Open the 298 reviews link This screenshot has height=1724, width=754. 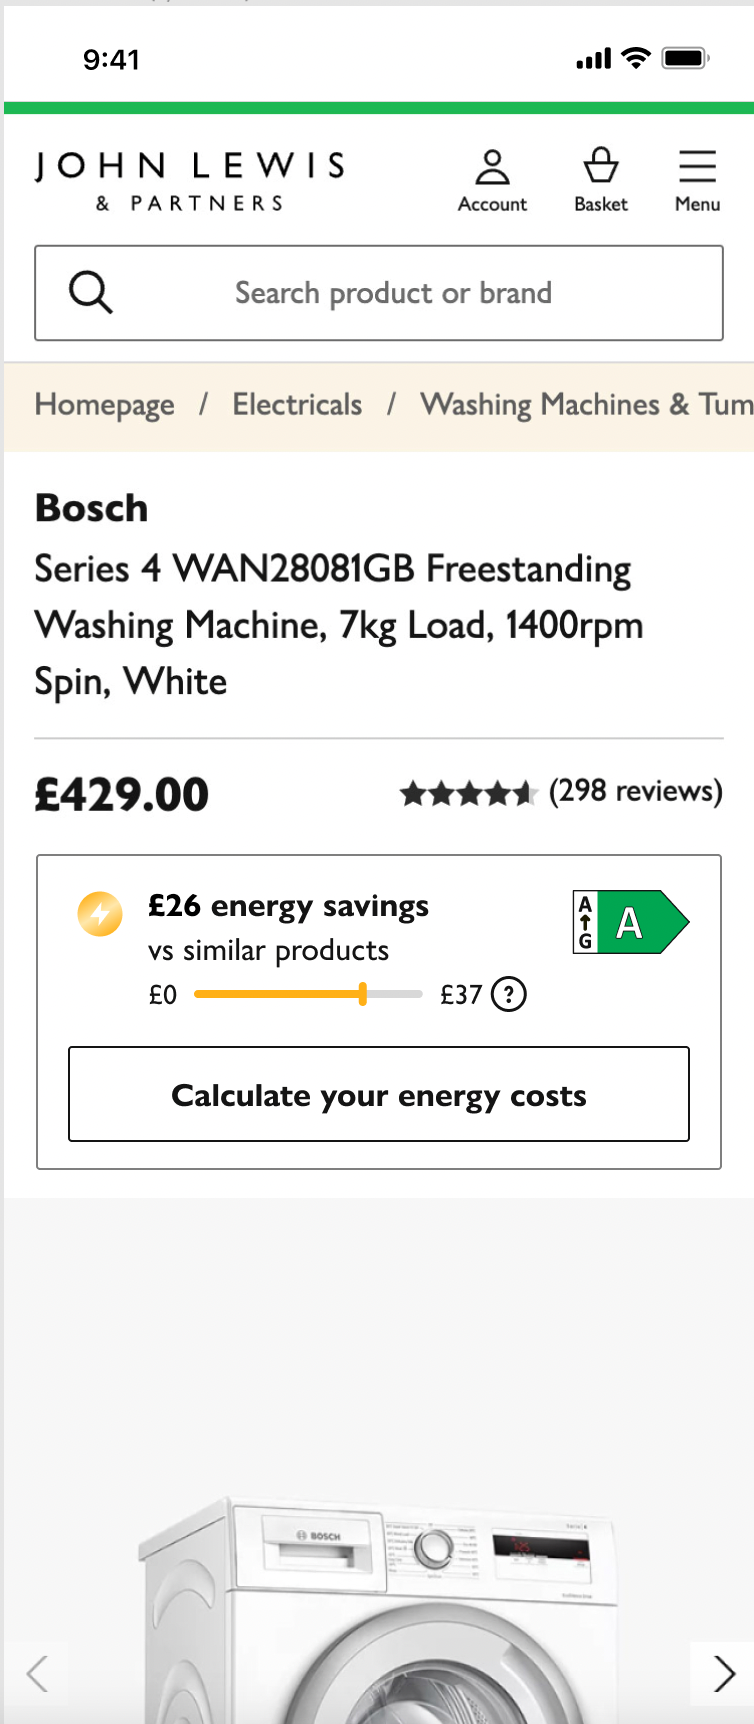pyautogui.click(x=636, y=792)
